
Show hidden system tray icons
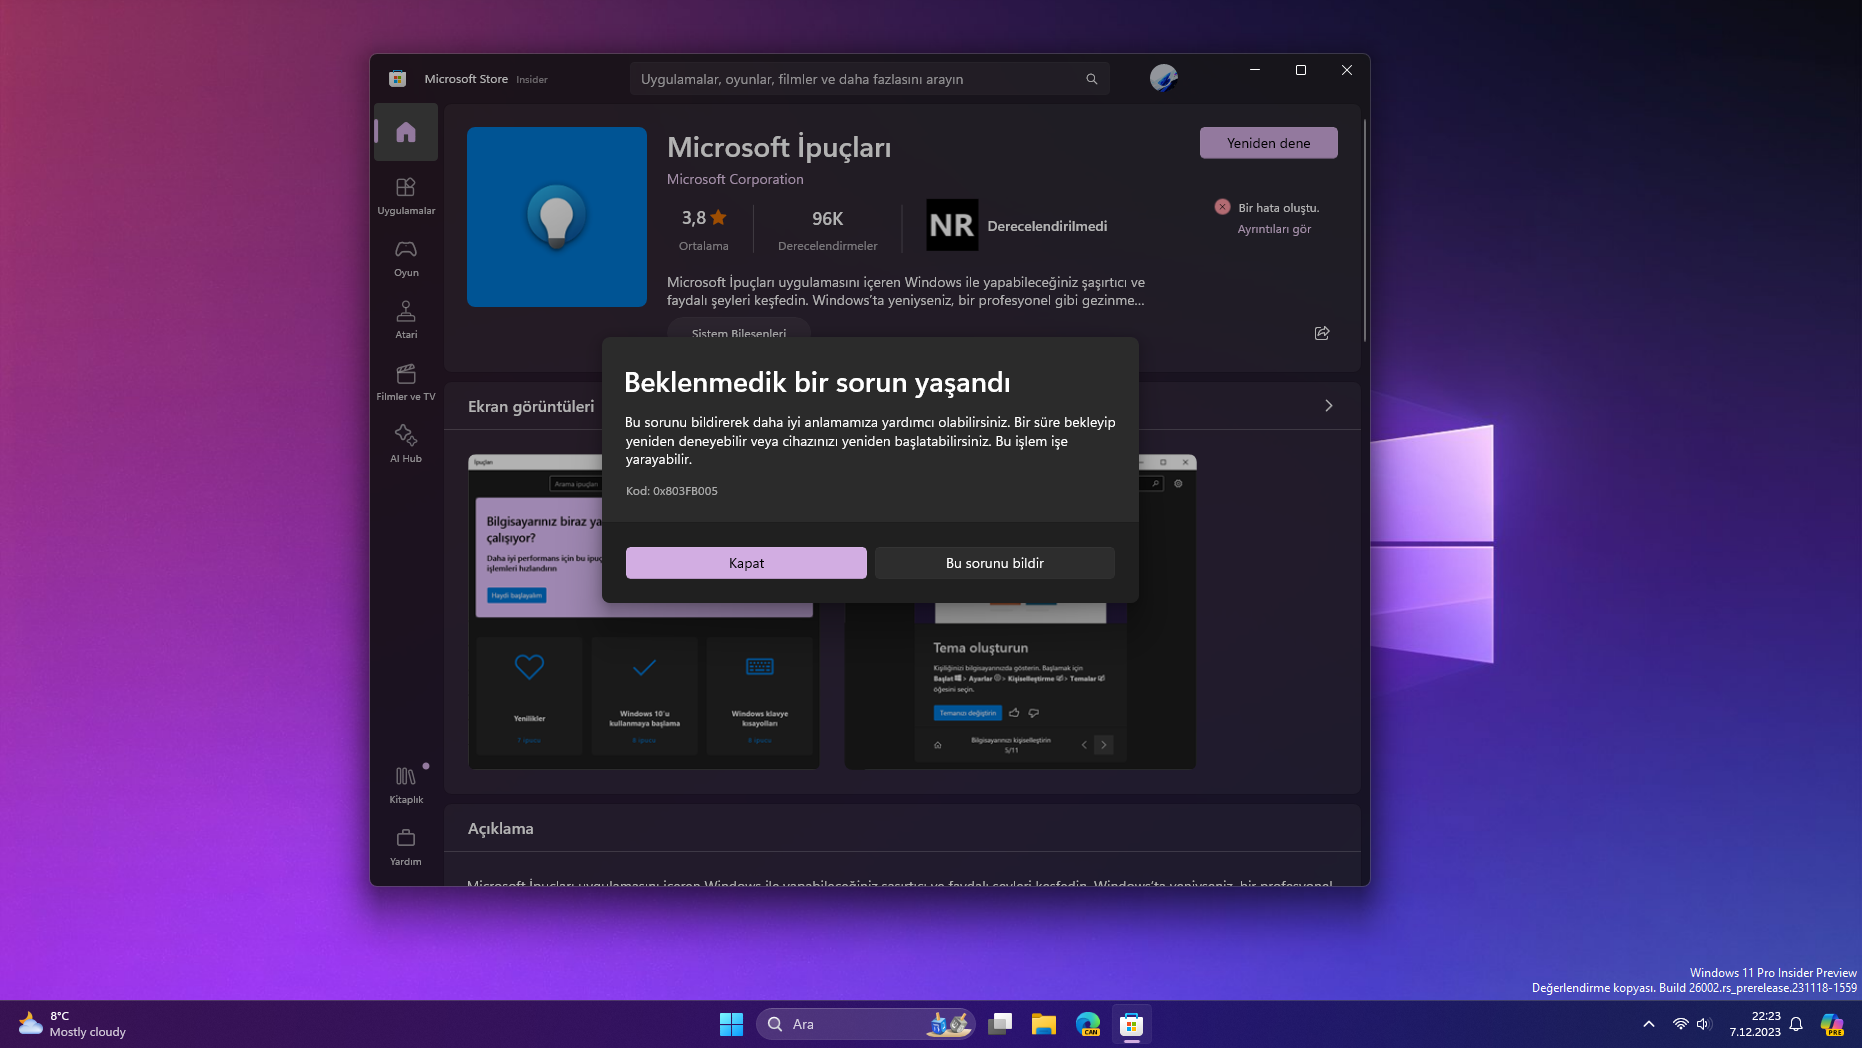(1649, 1024)
